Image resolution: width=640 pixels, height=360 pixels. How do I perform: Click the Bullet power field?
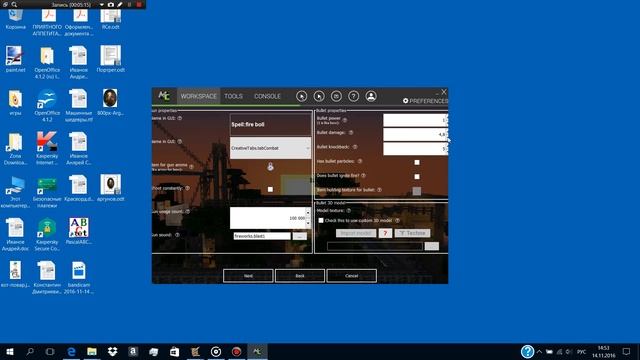[x=415, y=120]
